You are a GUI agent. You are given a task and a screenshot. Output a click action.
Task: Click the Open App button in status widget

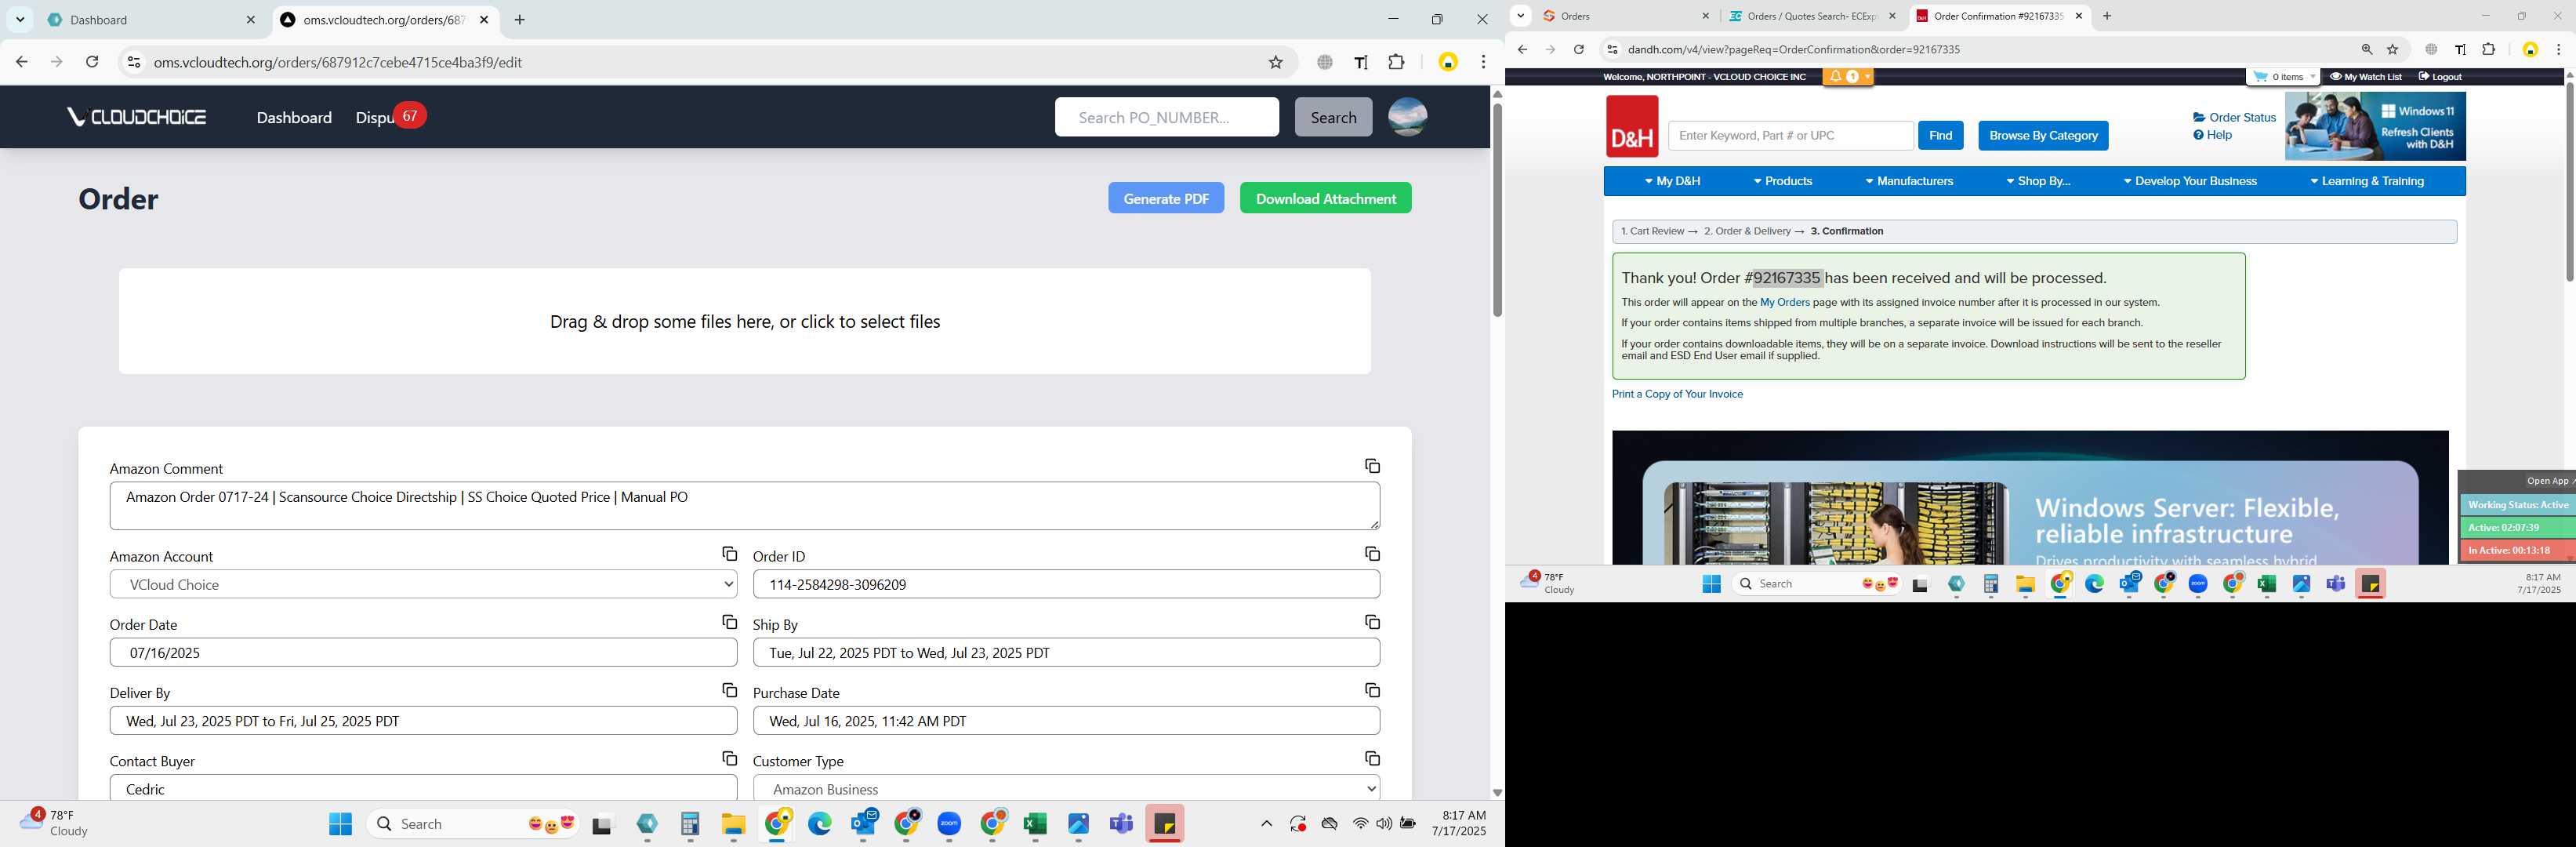2548,481
